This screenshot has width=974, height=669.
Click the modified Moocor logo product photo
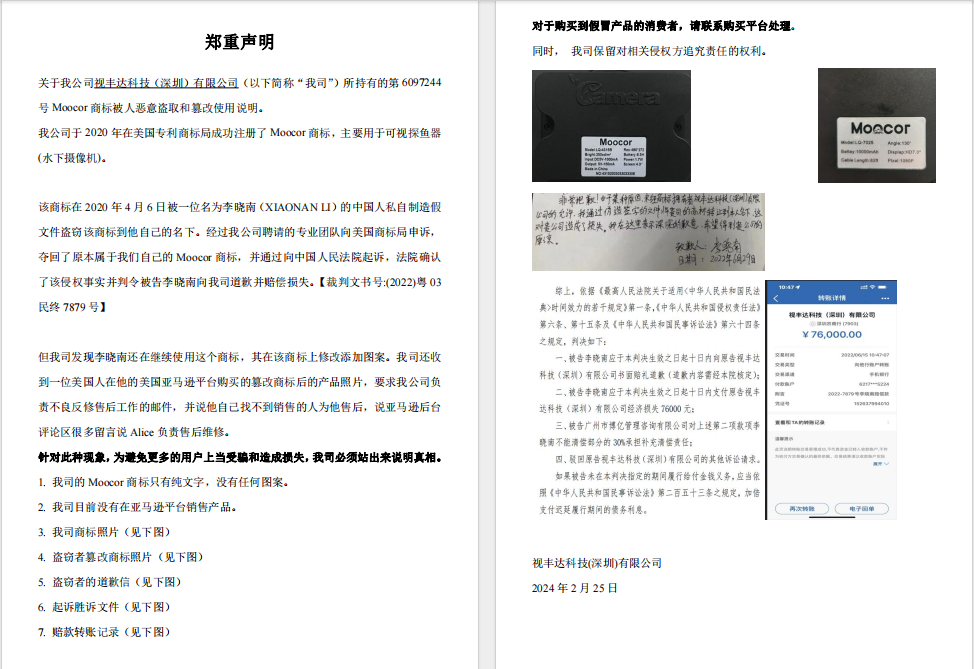click(876, 125)
